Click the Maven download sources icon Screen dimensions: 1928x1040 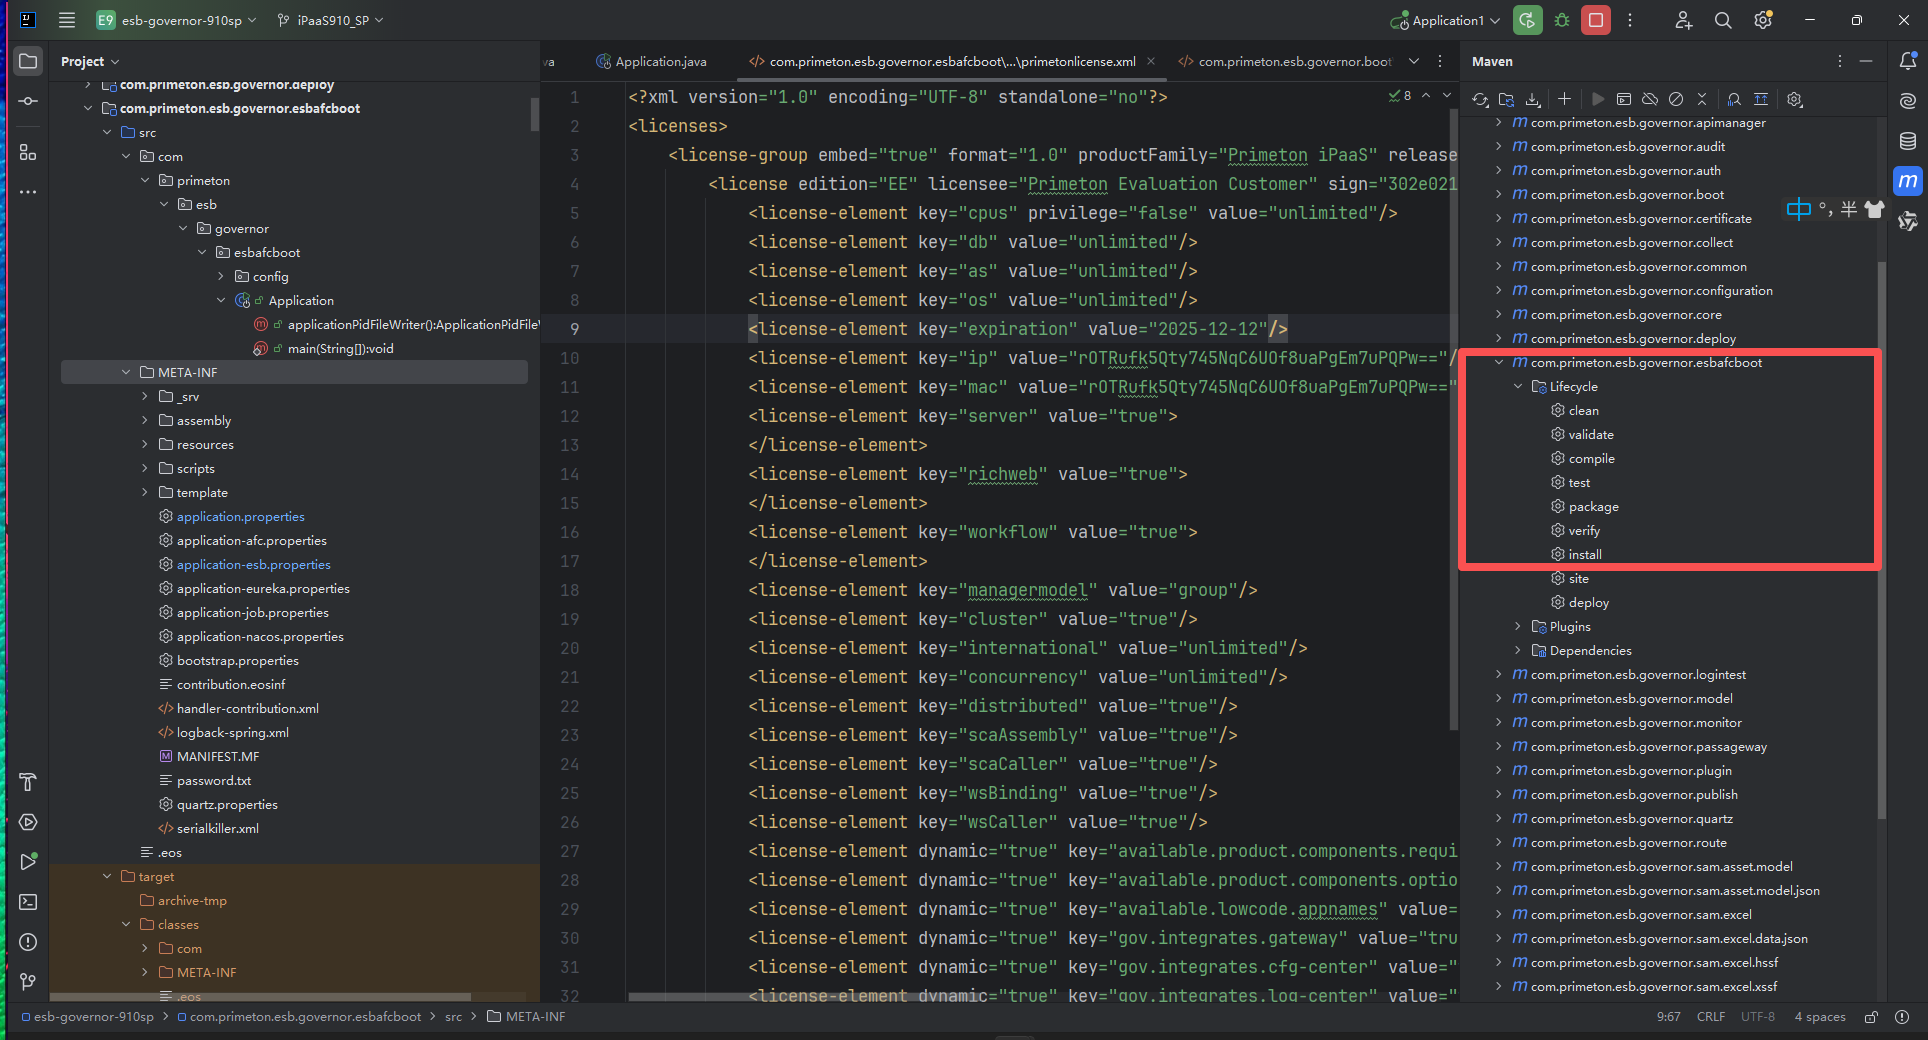[1533, 99]
